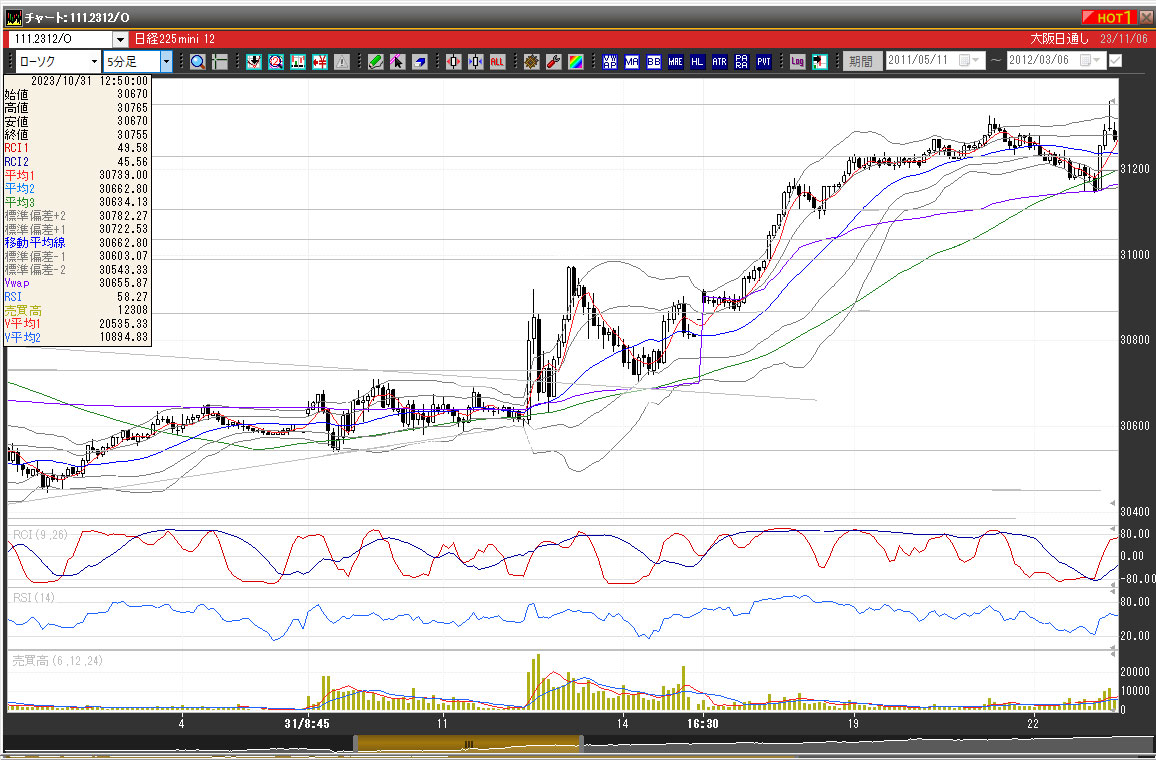Click the 2023/10/31 12:50:00 timestamp
The width and height of the screenshot is (1156, 760).
click(89, 81)
